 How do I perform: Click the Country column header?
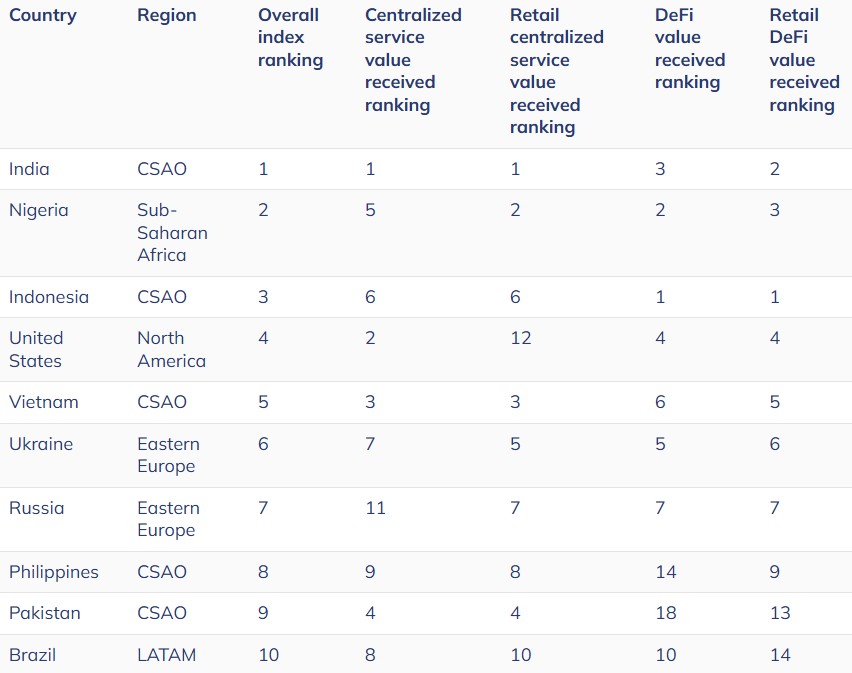click(42, 15)
